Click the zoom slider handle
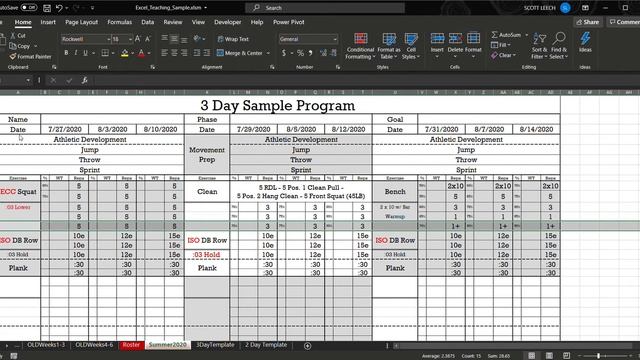Viewport: 640px width, 360px height. (598, 356)
